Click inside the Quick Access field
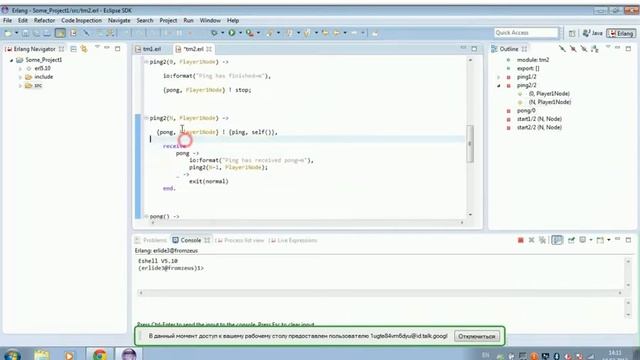Image resolution: width=640 pixels, height=360 pixels. click(x=526, y=33)
